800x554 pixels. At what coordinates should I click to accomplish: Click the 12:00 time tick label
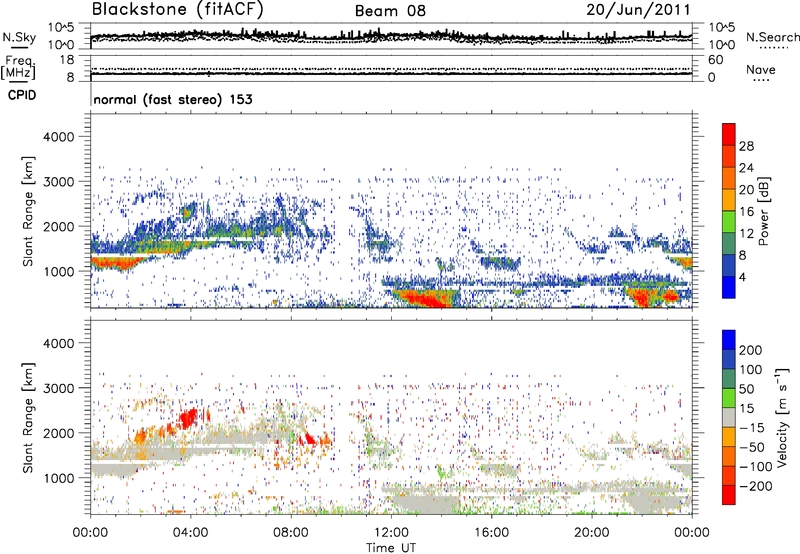point(391,533)
